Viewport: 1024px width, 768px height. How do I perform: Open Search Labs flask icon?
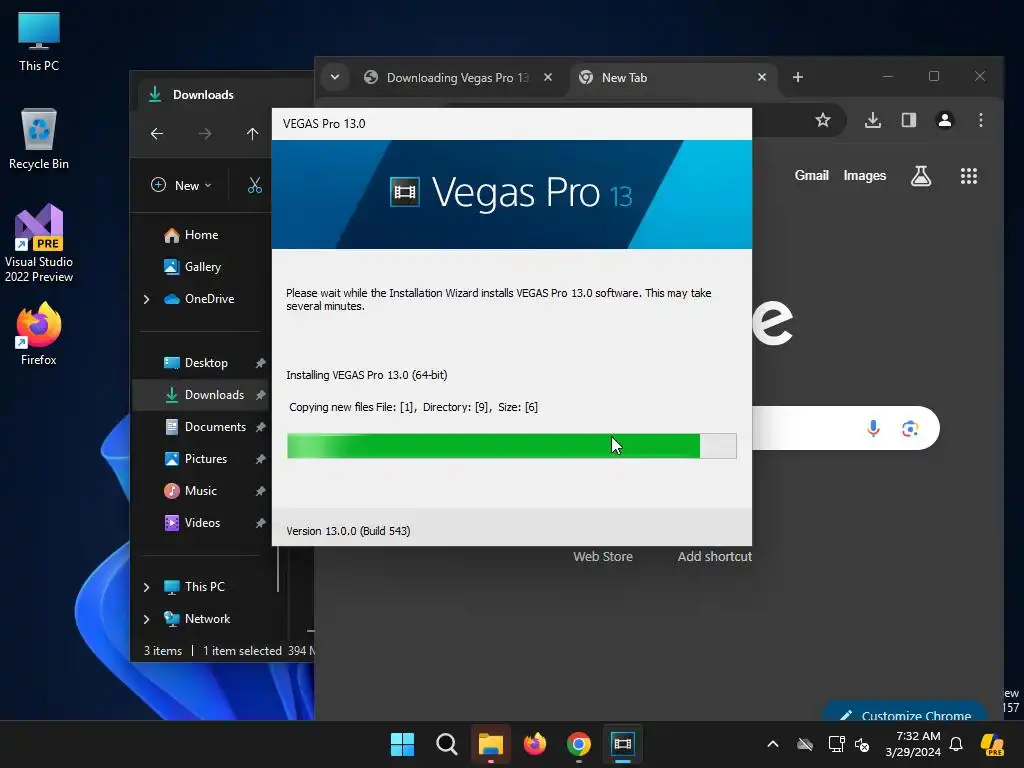tap(921, 176)
